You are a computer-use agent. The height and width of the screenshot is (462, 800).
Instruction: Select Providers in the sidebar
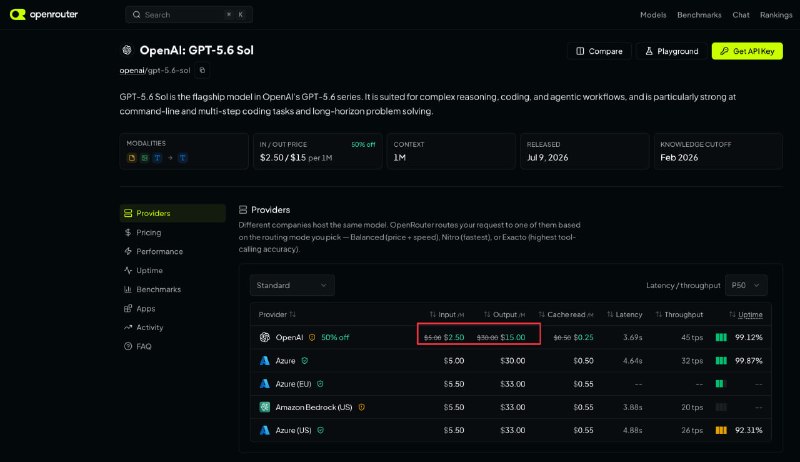pos(172,213)
